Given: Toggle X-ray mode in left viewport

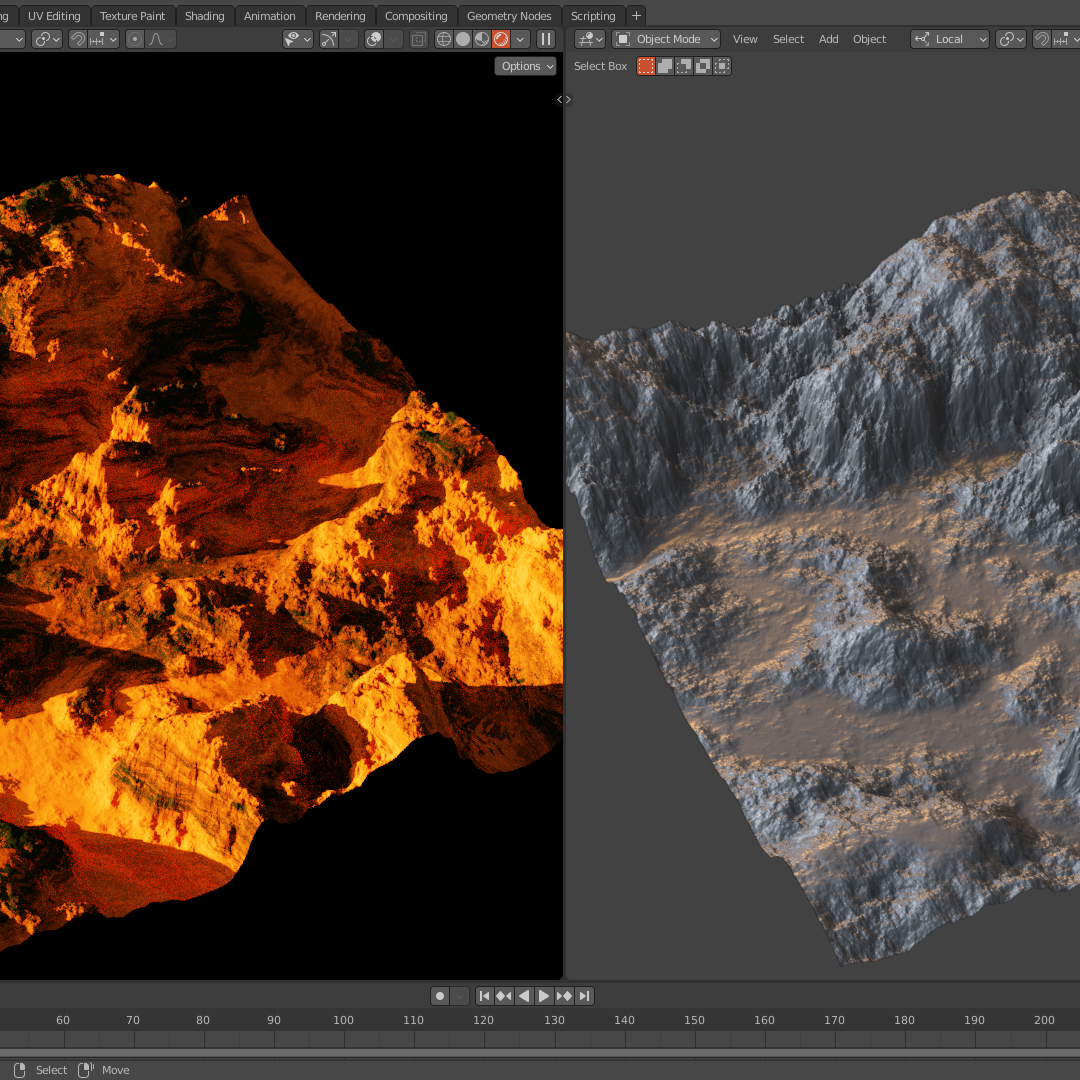Looking at the screenshot, I should (419, 39).
